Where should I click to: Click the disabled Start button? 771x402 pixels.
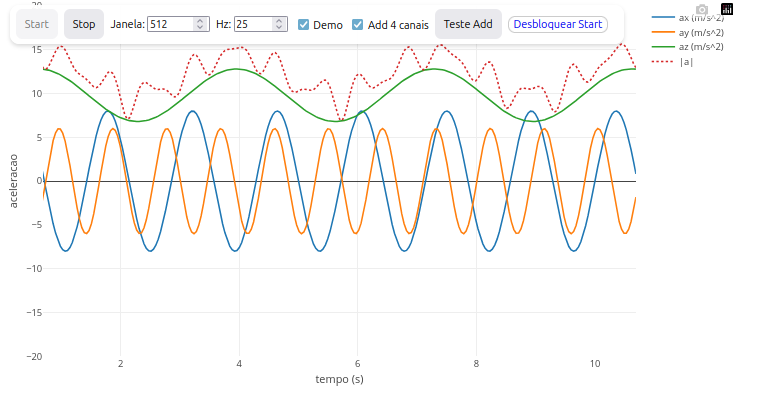36,24
